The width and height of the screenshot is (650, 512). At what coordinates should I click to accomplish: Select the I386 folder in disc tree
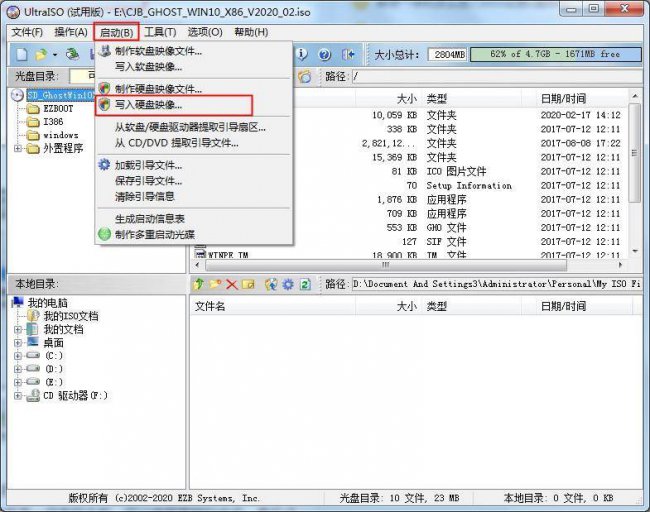click(x=53, y=122)
